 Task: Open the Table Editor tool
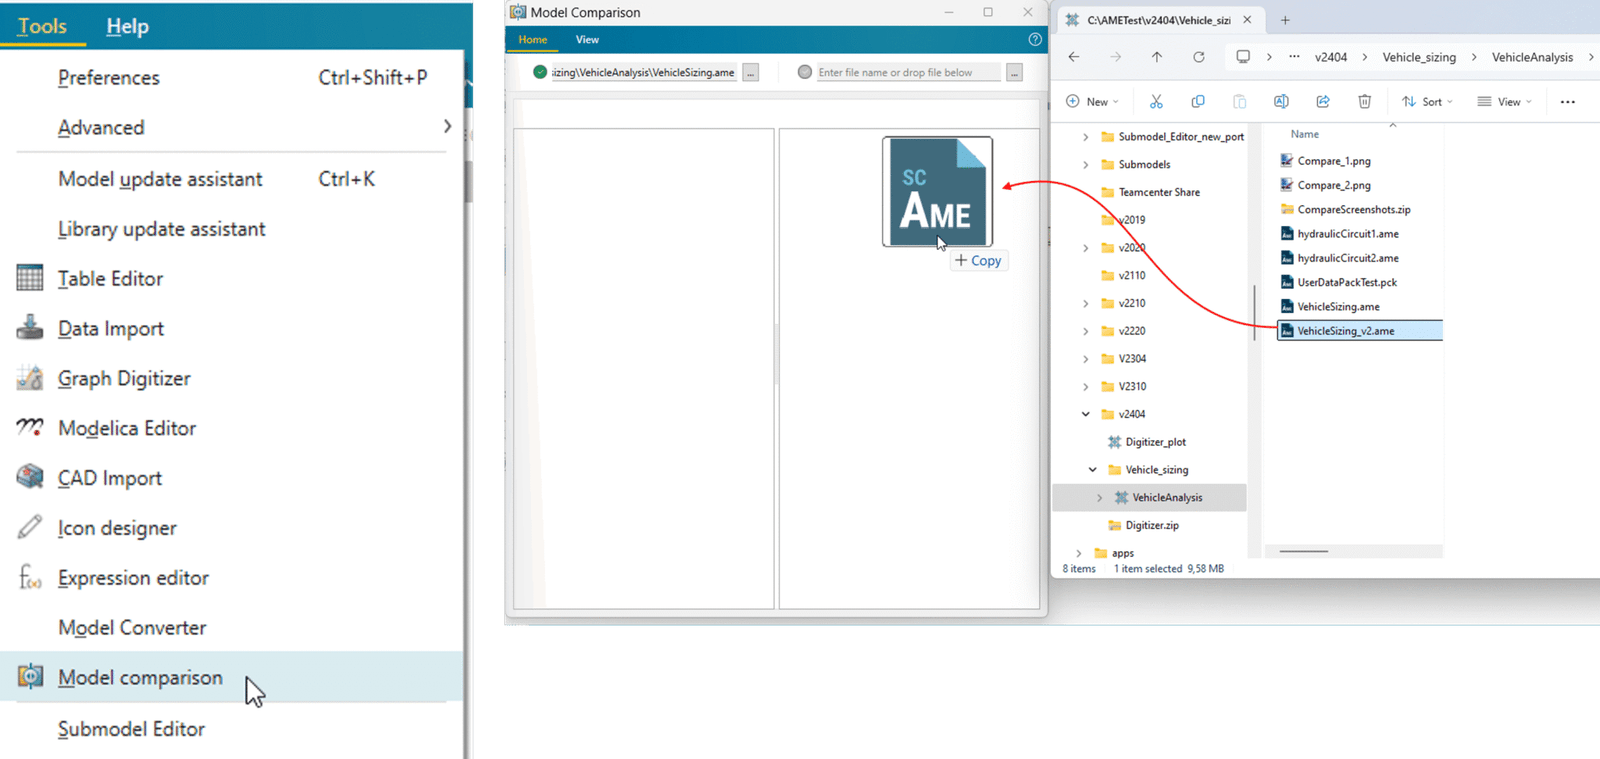110,279
